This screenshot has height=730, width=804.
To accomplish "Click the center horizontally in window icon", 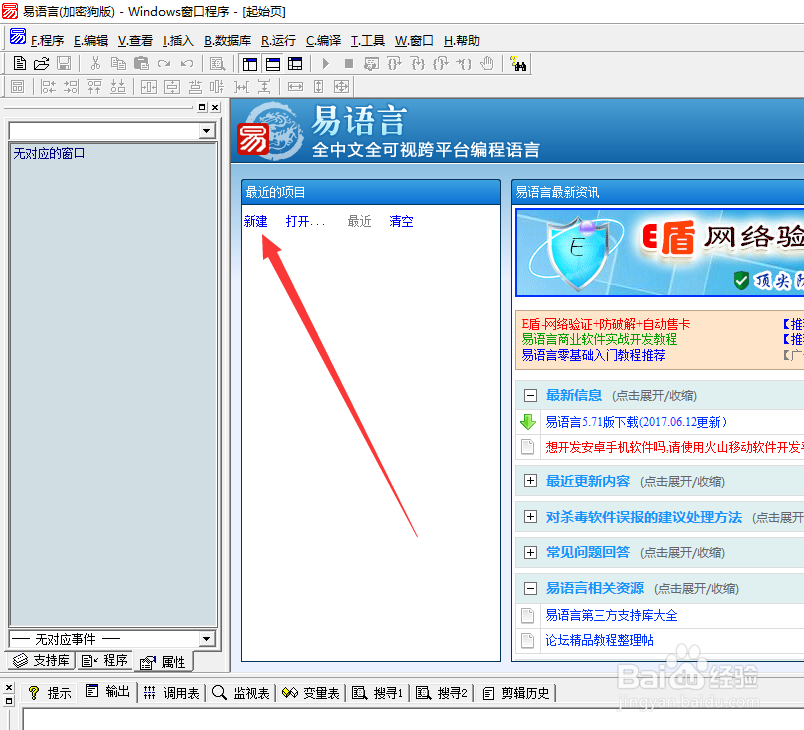I will tap(149, 87).
